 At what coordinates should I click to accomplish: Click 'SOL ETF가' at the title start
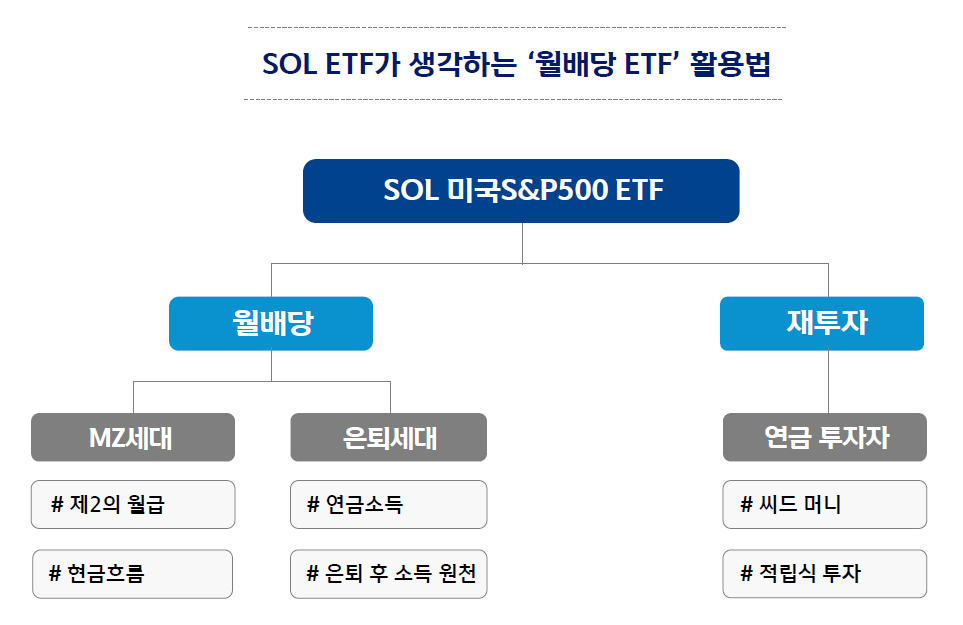(x=332, y=64)
